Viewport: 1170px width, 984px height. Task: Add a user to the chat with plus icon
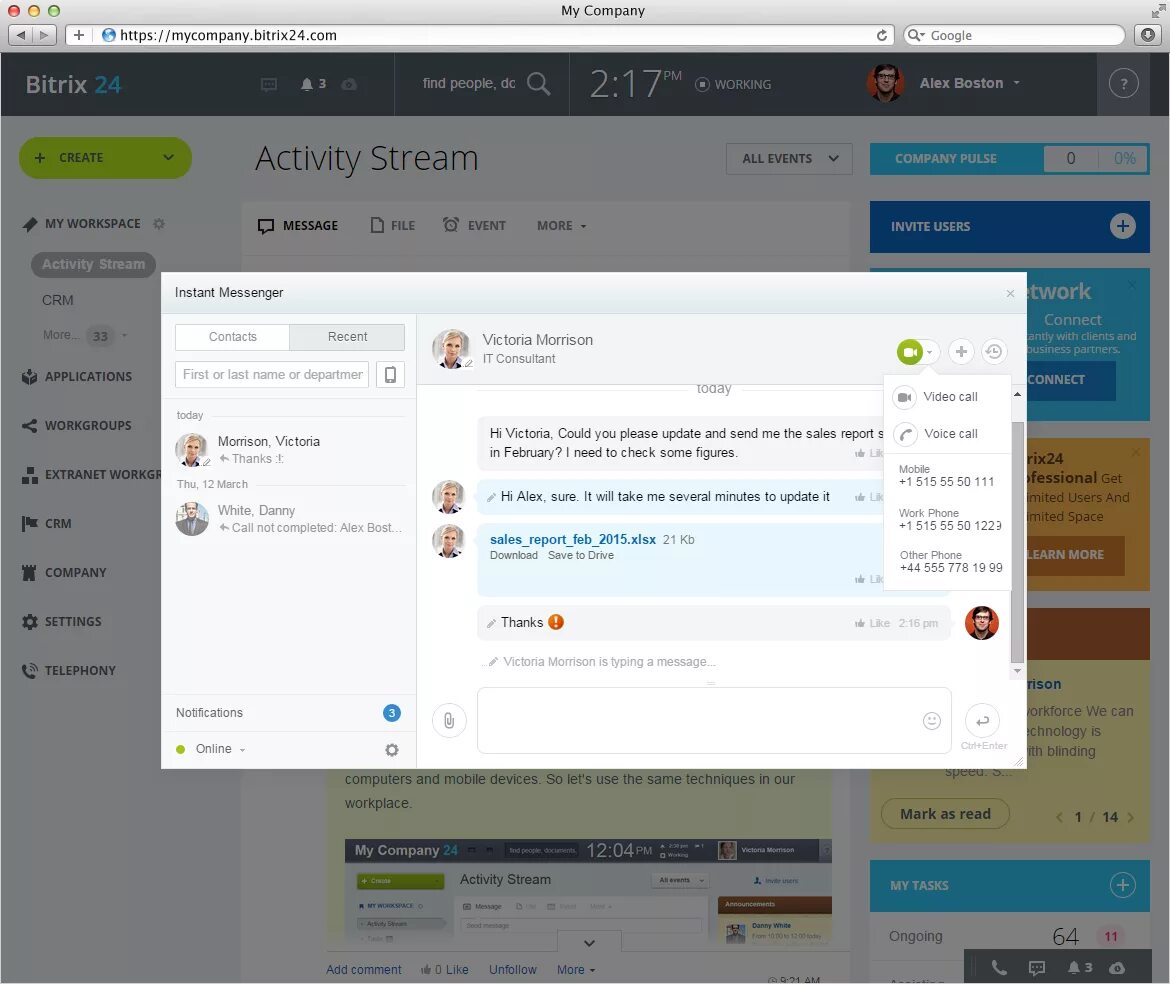tap(961, 351)
